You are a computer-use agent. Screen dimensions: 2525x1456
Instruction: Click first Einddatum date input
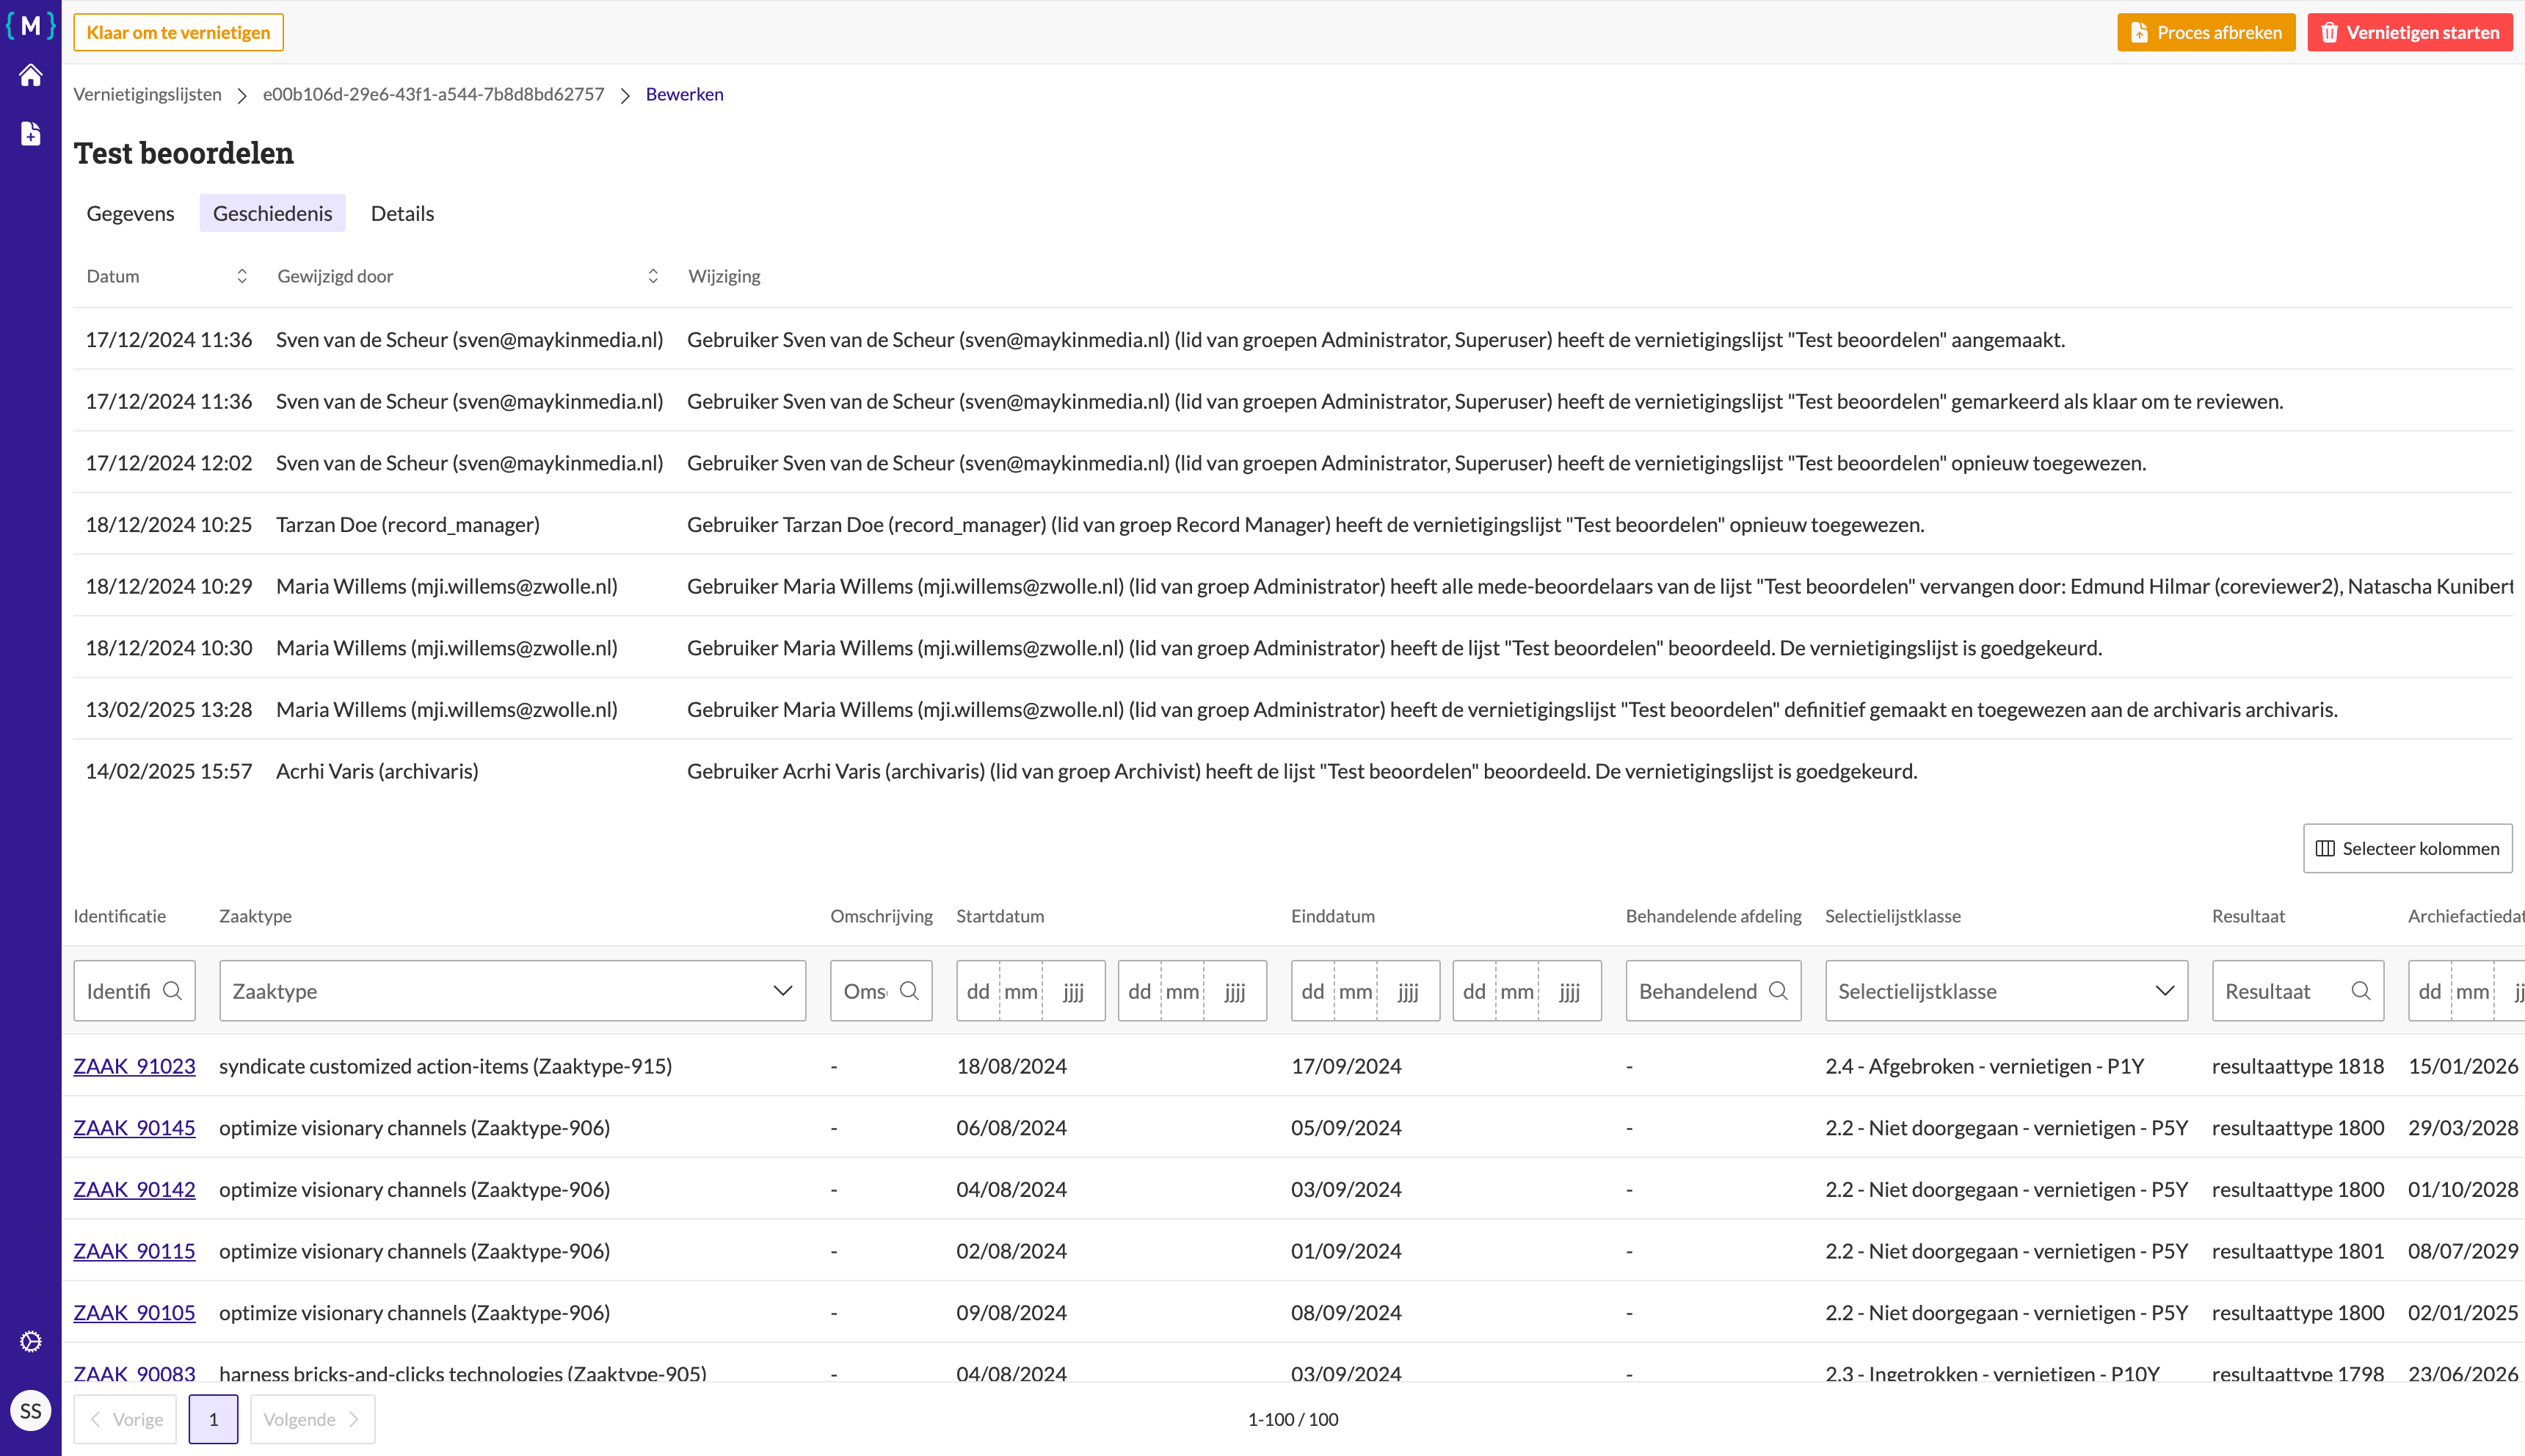(x=1365, y=990)
